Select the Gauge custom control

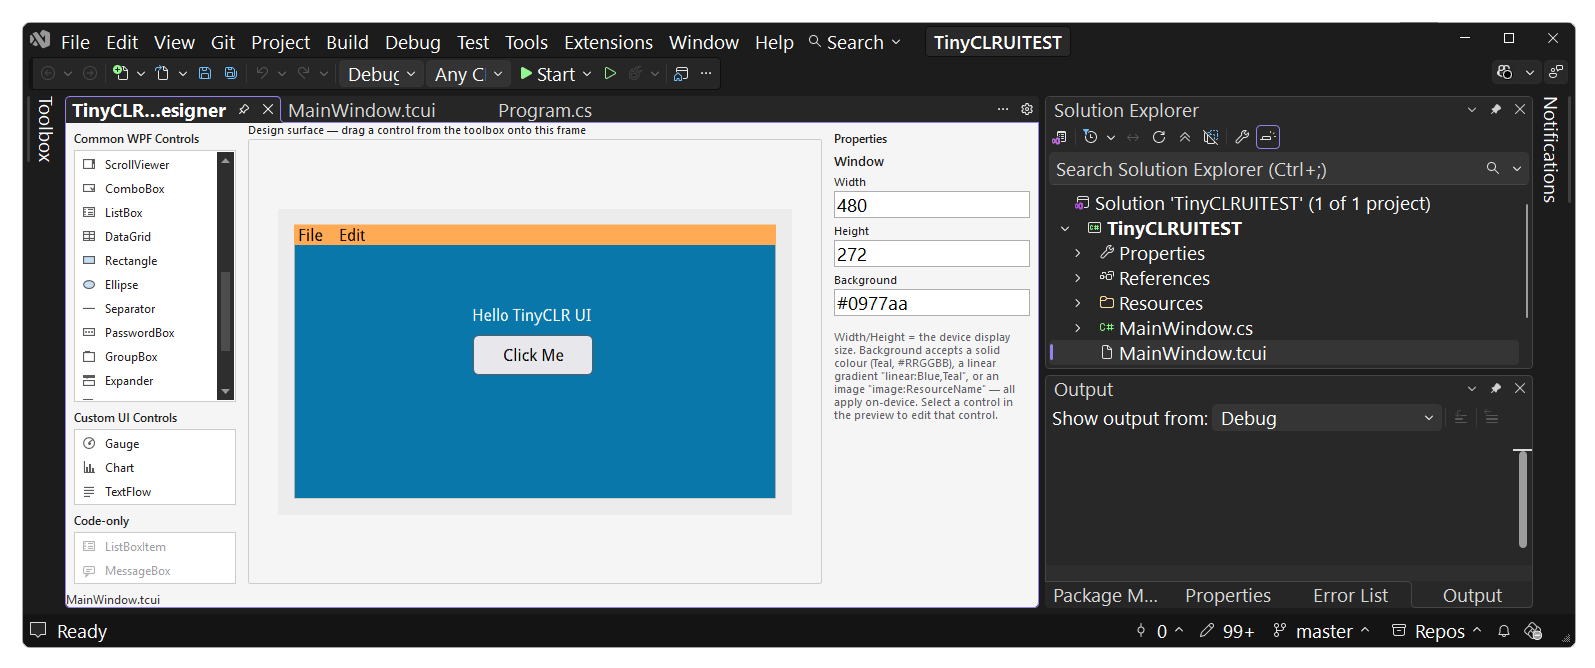[154, 444]
